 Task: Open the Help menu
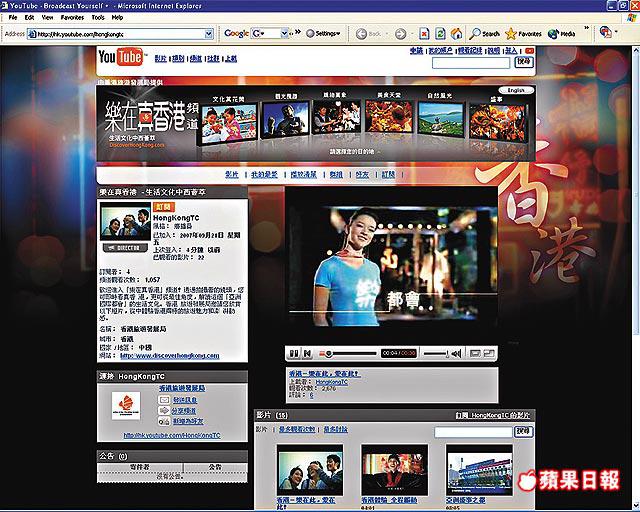117,18
